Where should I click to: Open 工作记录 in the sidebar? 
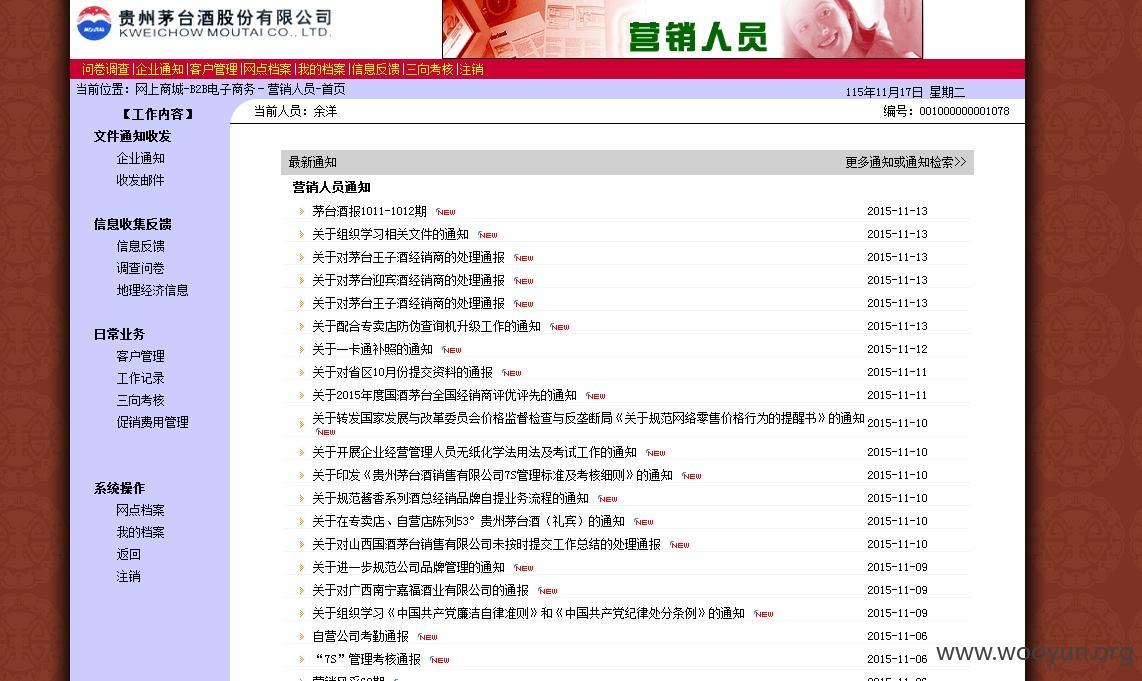coord(141,379)
